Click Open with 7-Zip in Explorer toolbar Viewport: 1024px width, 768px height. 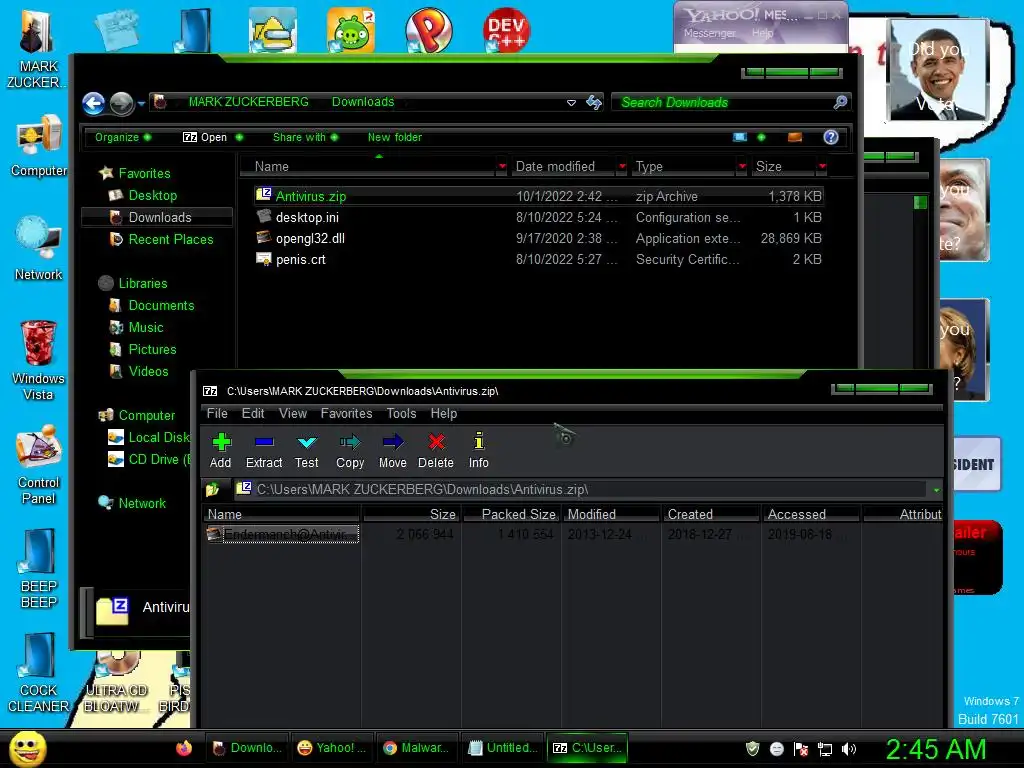205,137
